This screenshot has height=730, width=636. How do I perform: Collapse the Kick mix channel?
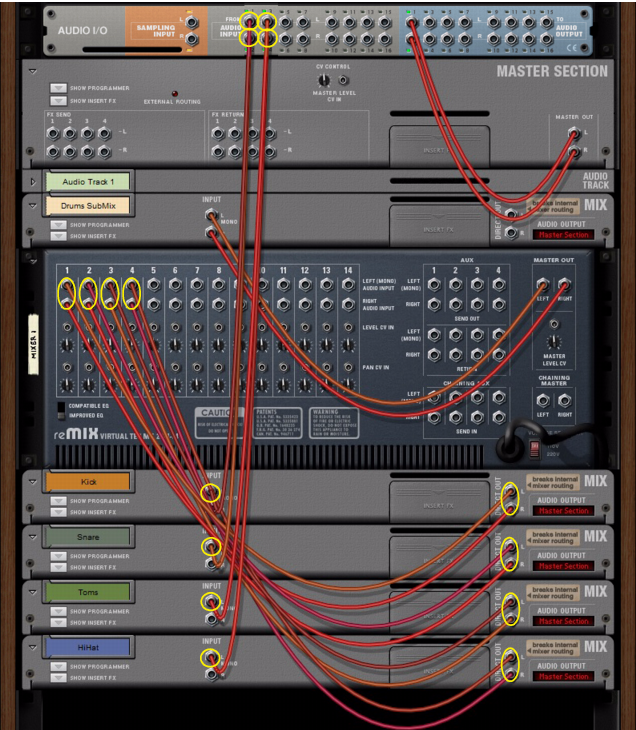click(x=33, y=481)
